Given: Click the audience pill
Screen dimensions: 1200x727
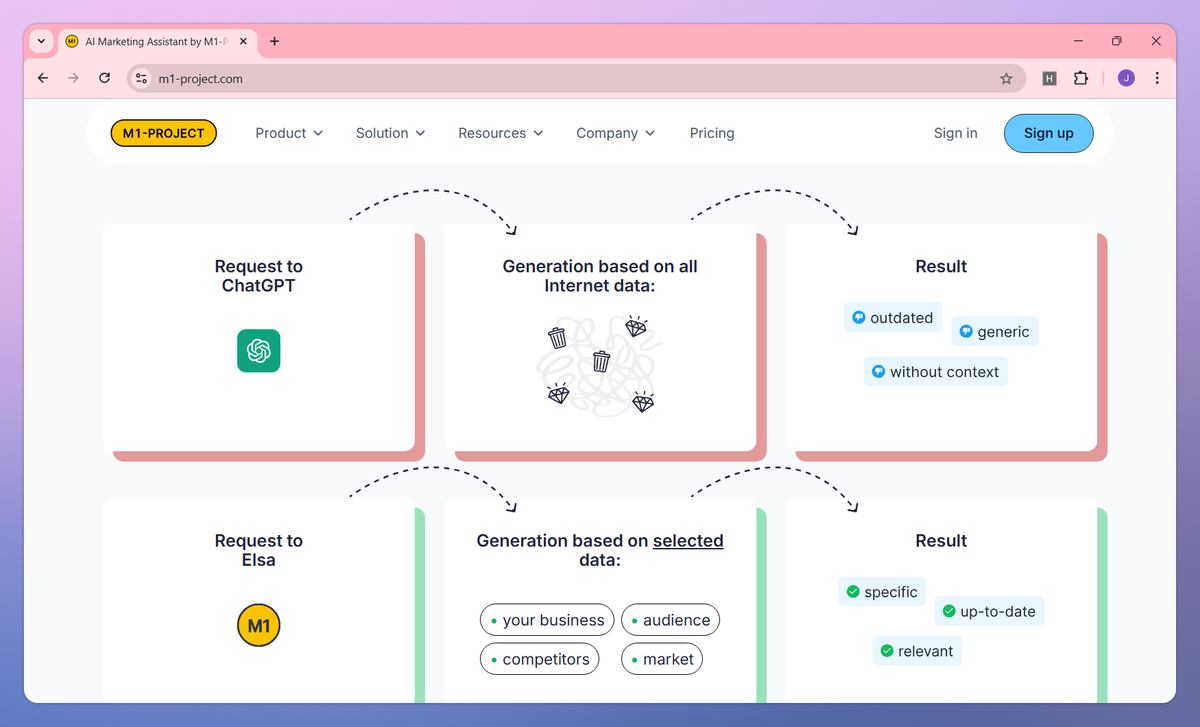Looking at the screenshot, I should coord(670,620).
